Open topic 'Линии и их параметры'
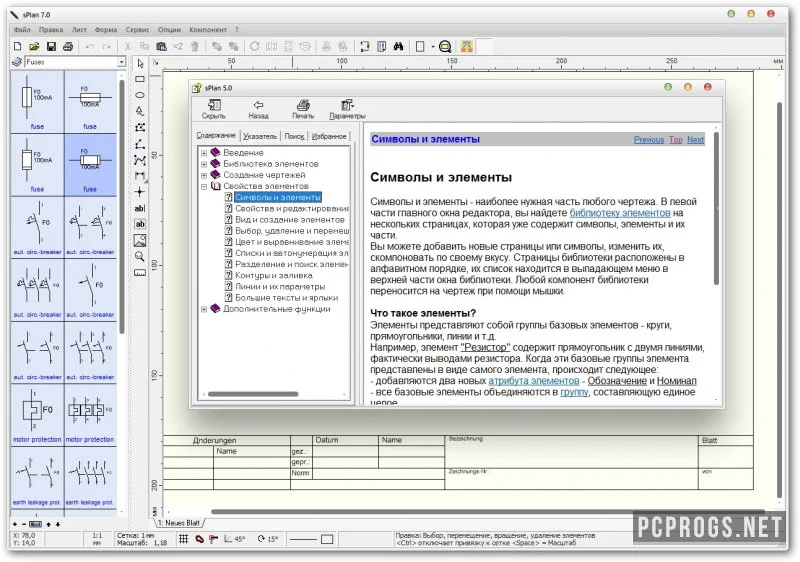The image size is (800, 562). point(280,287)
